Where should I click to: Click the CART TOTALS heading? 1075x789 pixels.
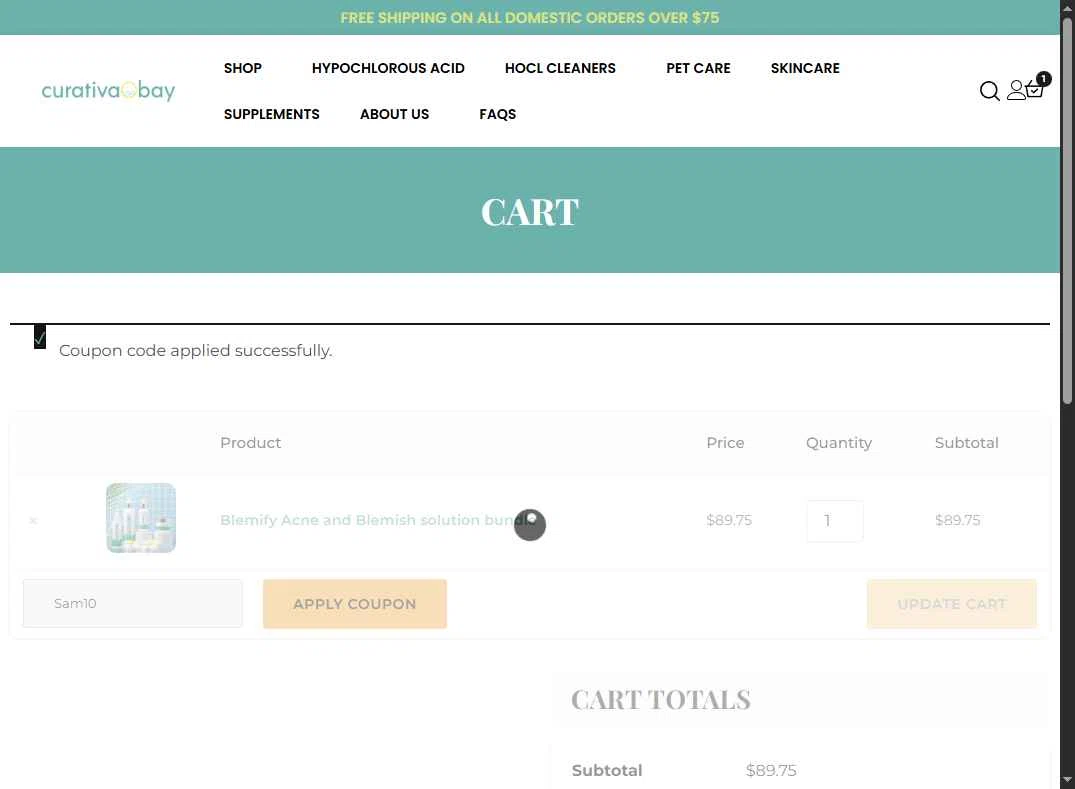pyautogui.click(x=661, y=700)
